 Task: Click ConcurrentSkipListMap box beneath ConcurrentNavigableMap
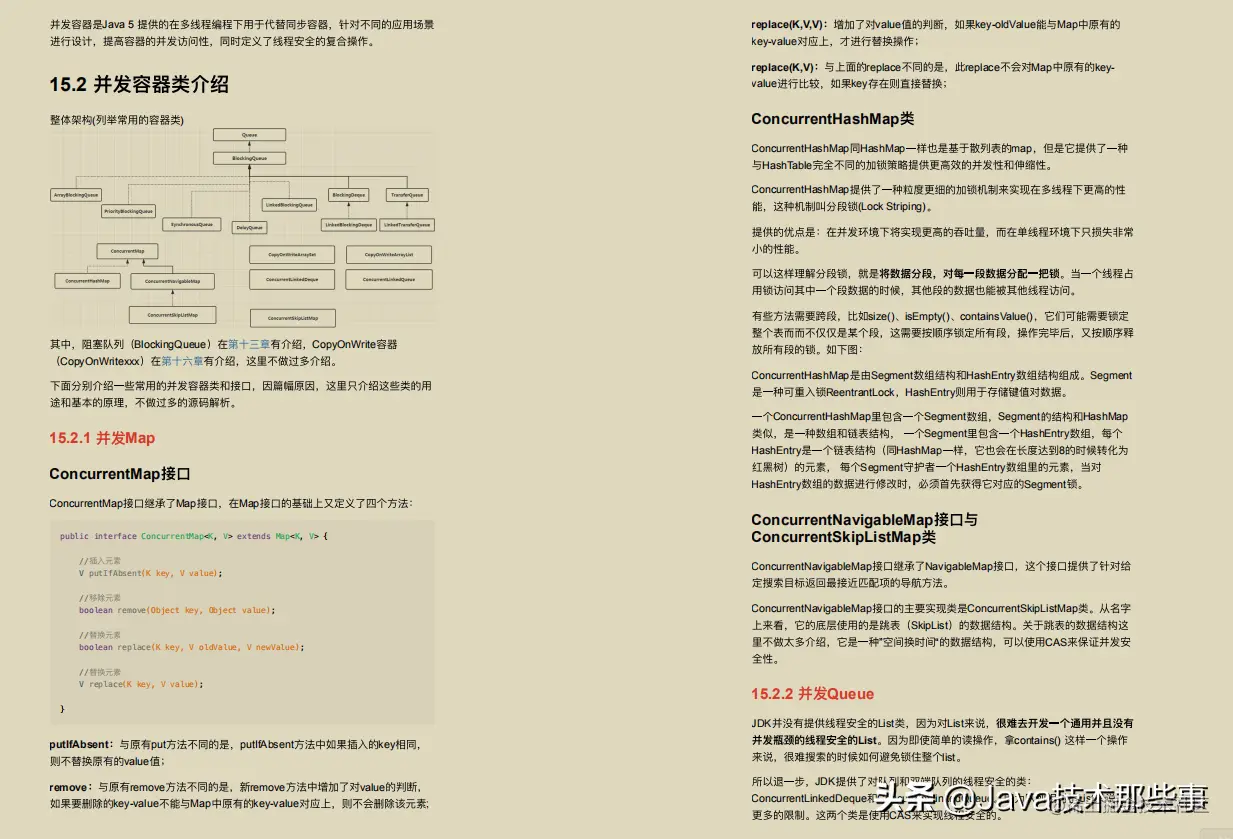[172, 315]
